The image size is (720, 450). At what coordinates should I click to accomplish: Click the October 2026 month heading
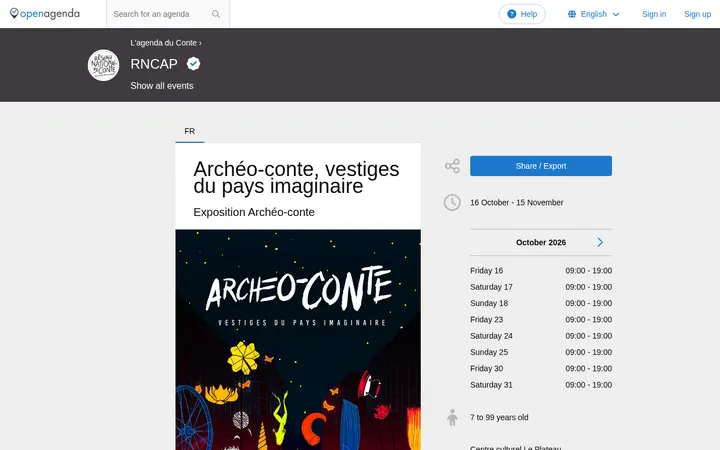540,242
